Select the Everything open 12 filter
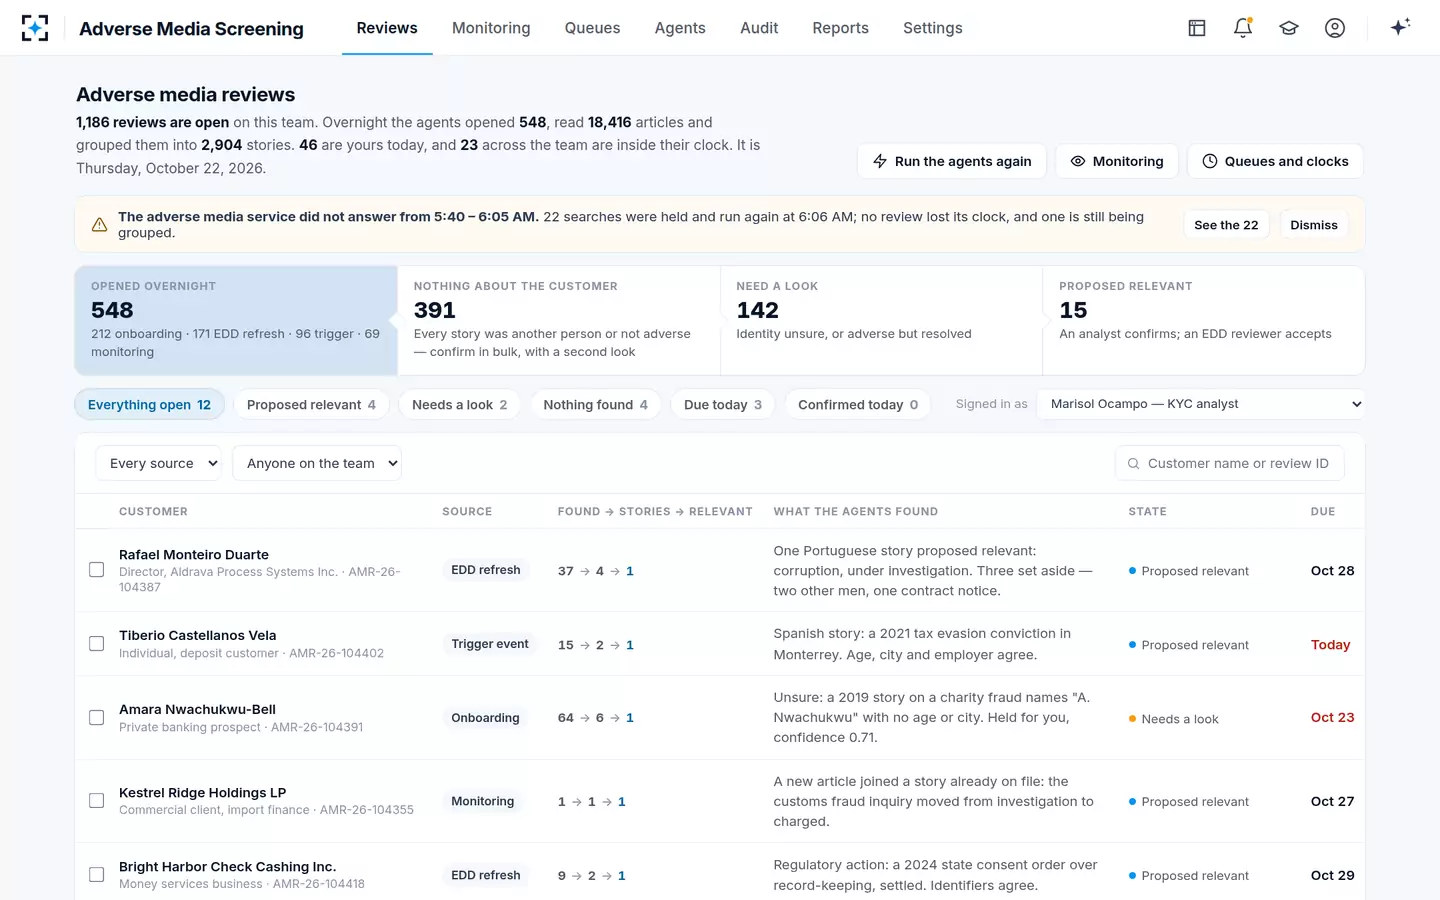Screen dimensions: 1440x900 click(x=149, y=404)
